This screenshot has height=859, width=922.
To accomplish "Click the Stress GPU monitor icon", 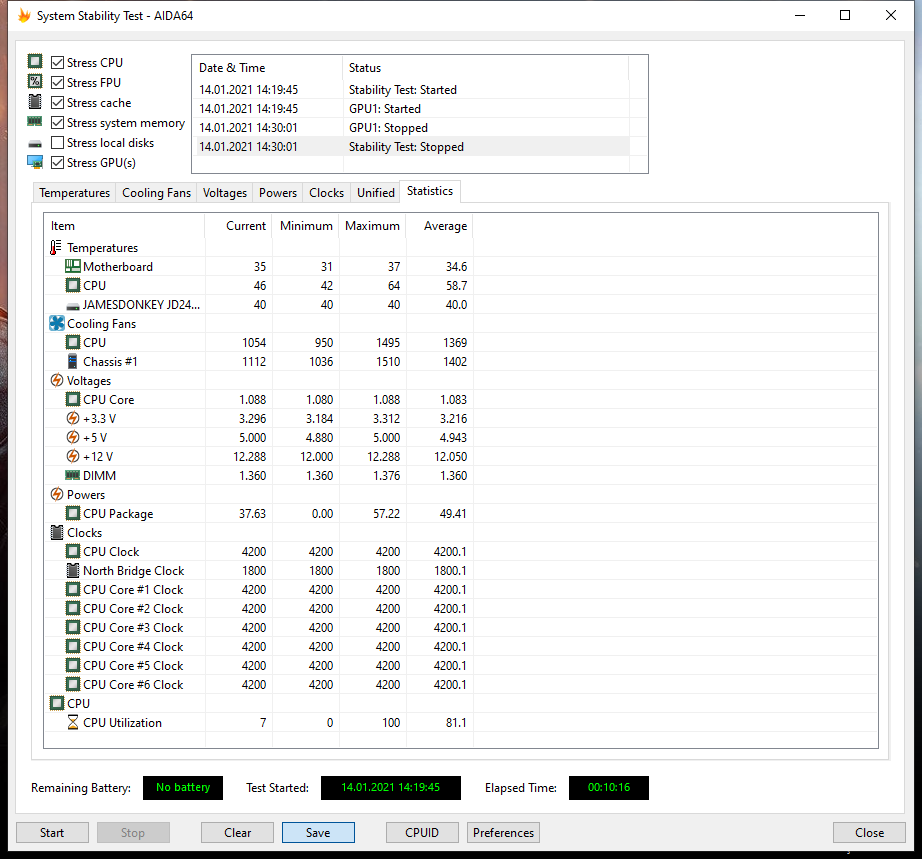I will click(35, 162).
